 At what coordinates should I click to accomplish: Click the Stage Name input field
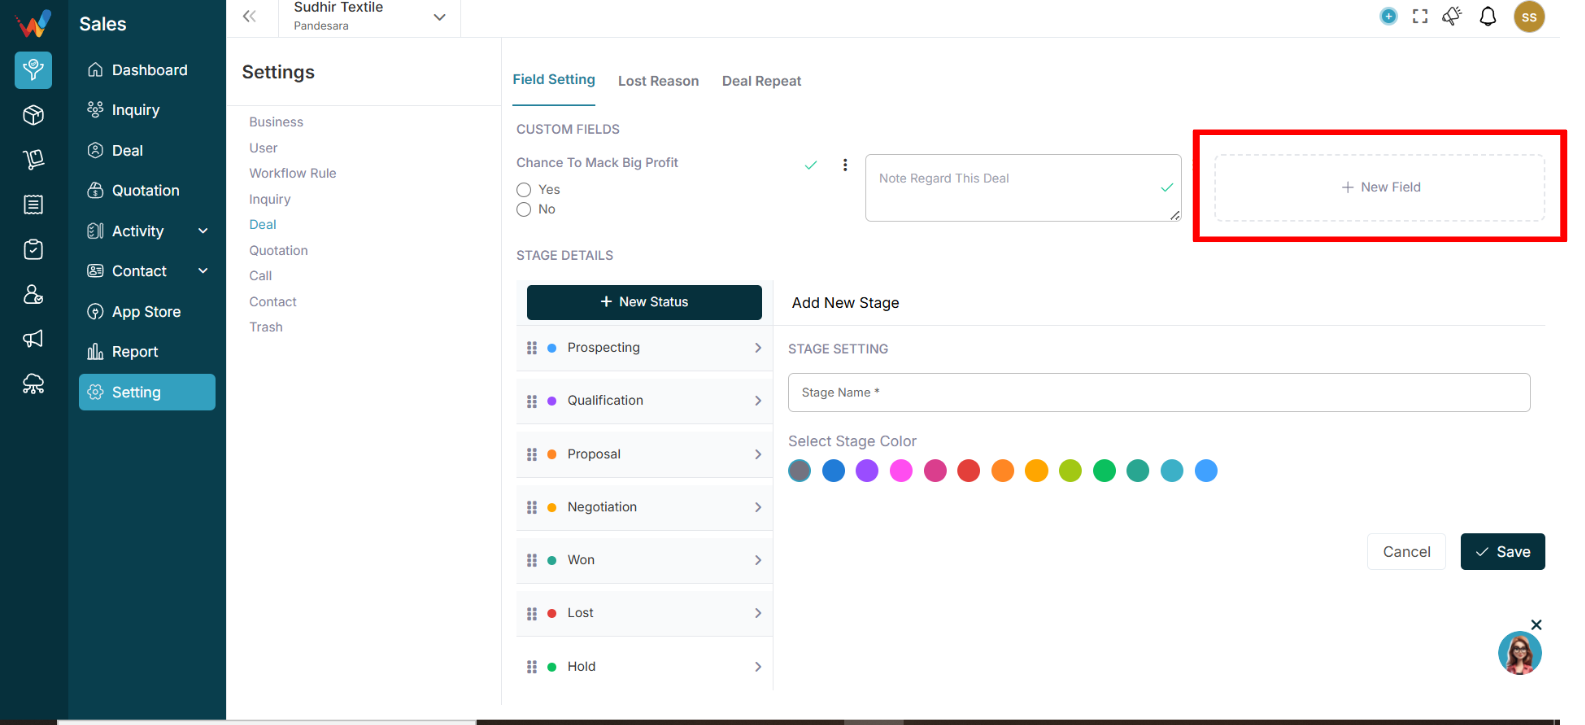(x=1159, y=392)
